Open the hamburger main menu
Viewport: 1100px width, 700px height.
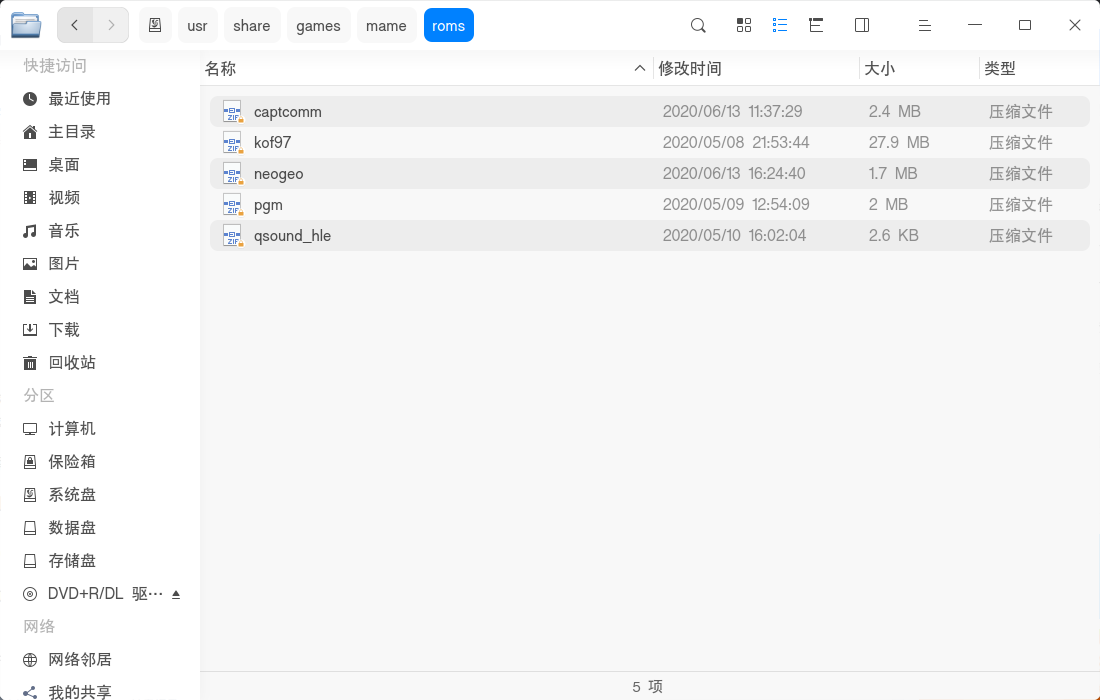click(x=925, y=25)
